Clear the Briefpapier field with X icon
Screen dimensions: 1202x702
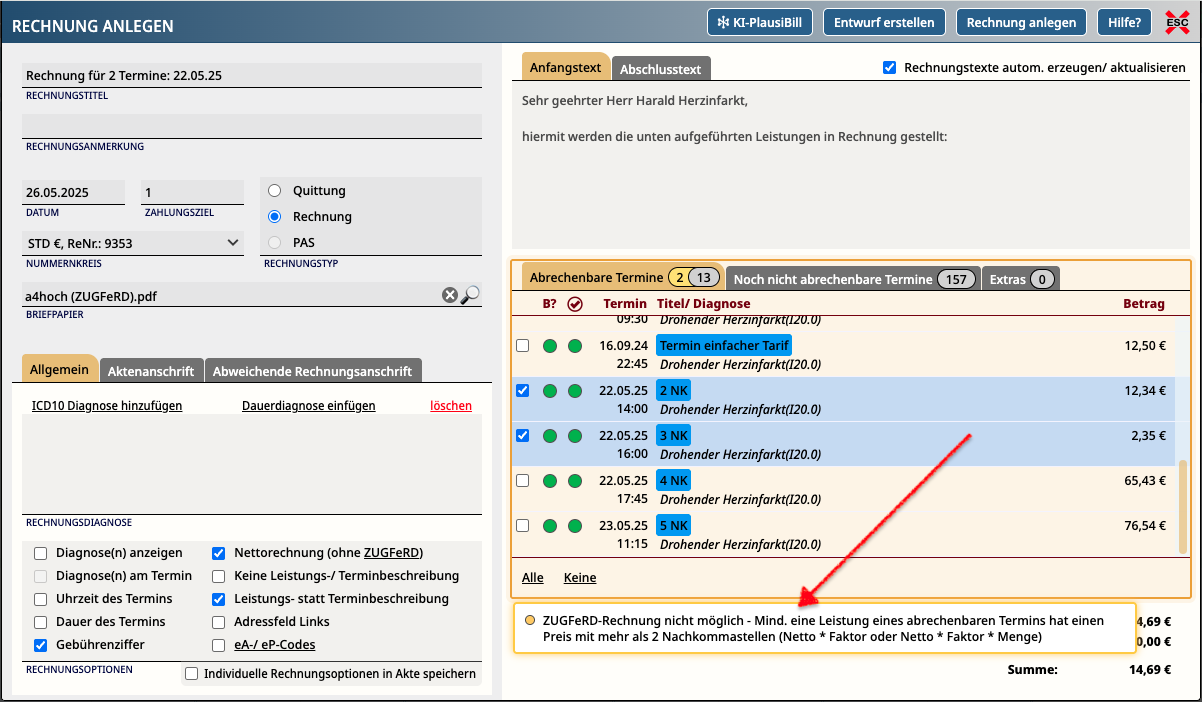coord(450,295)
